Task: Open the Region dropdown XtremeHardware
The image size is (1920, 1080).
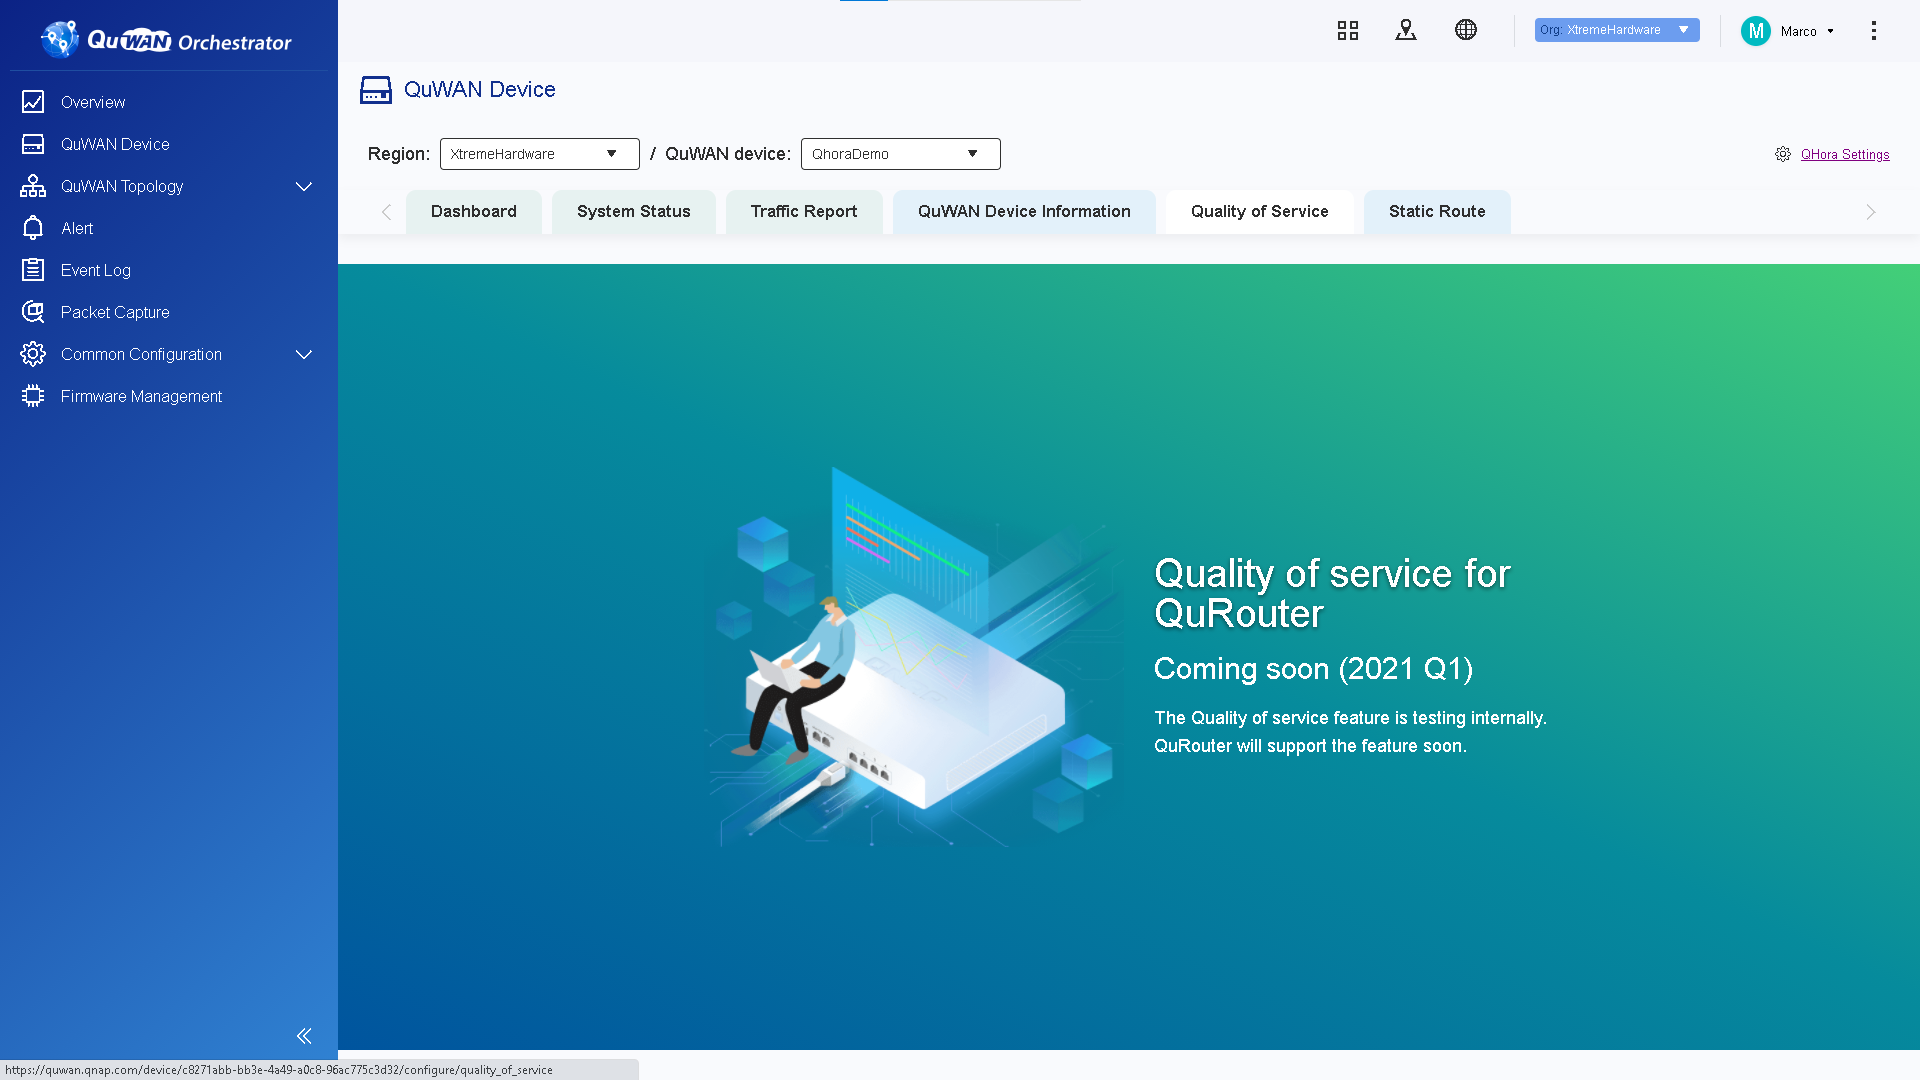Action: pyautogui.click(x=539, y=154)
